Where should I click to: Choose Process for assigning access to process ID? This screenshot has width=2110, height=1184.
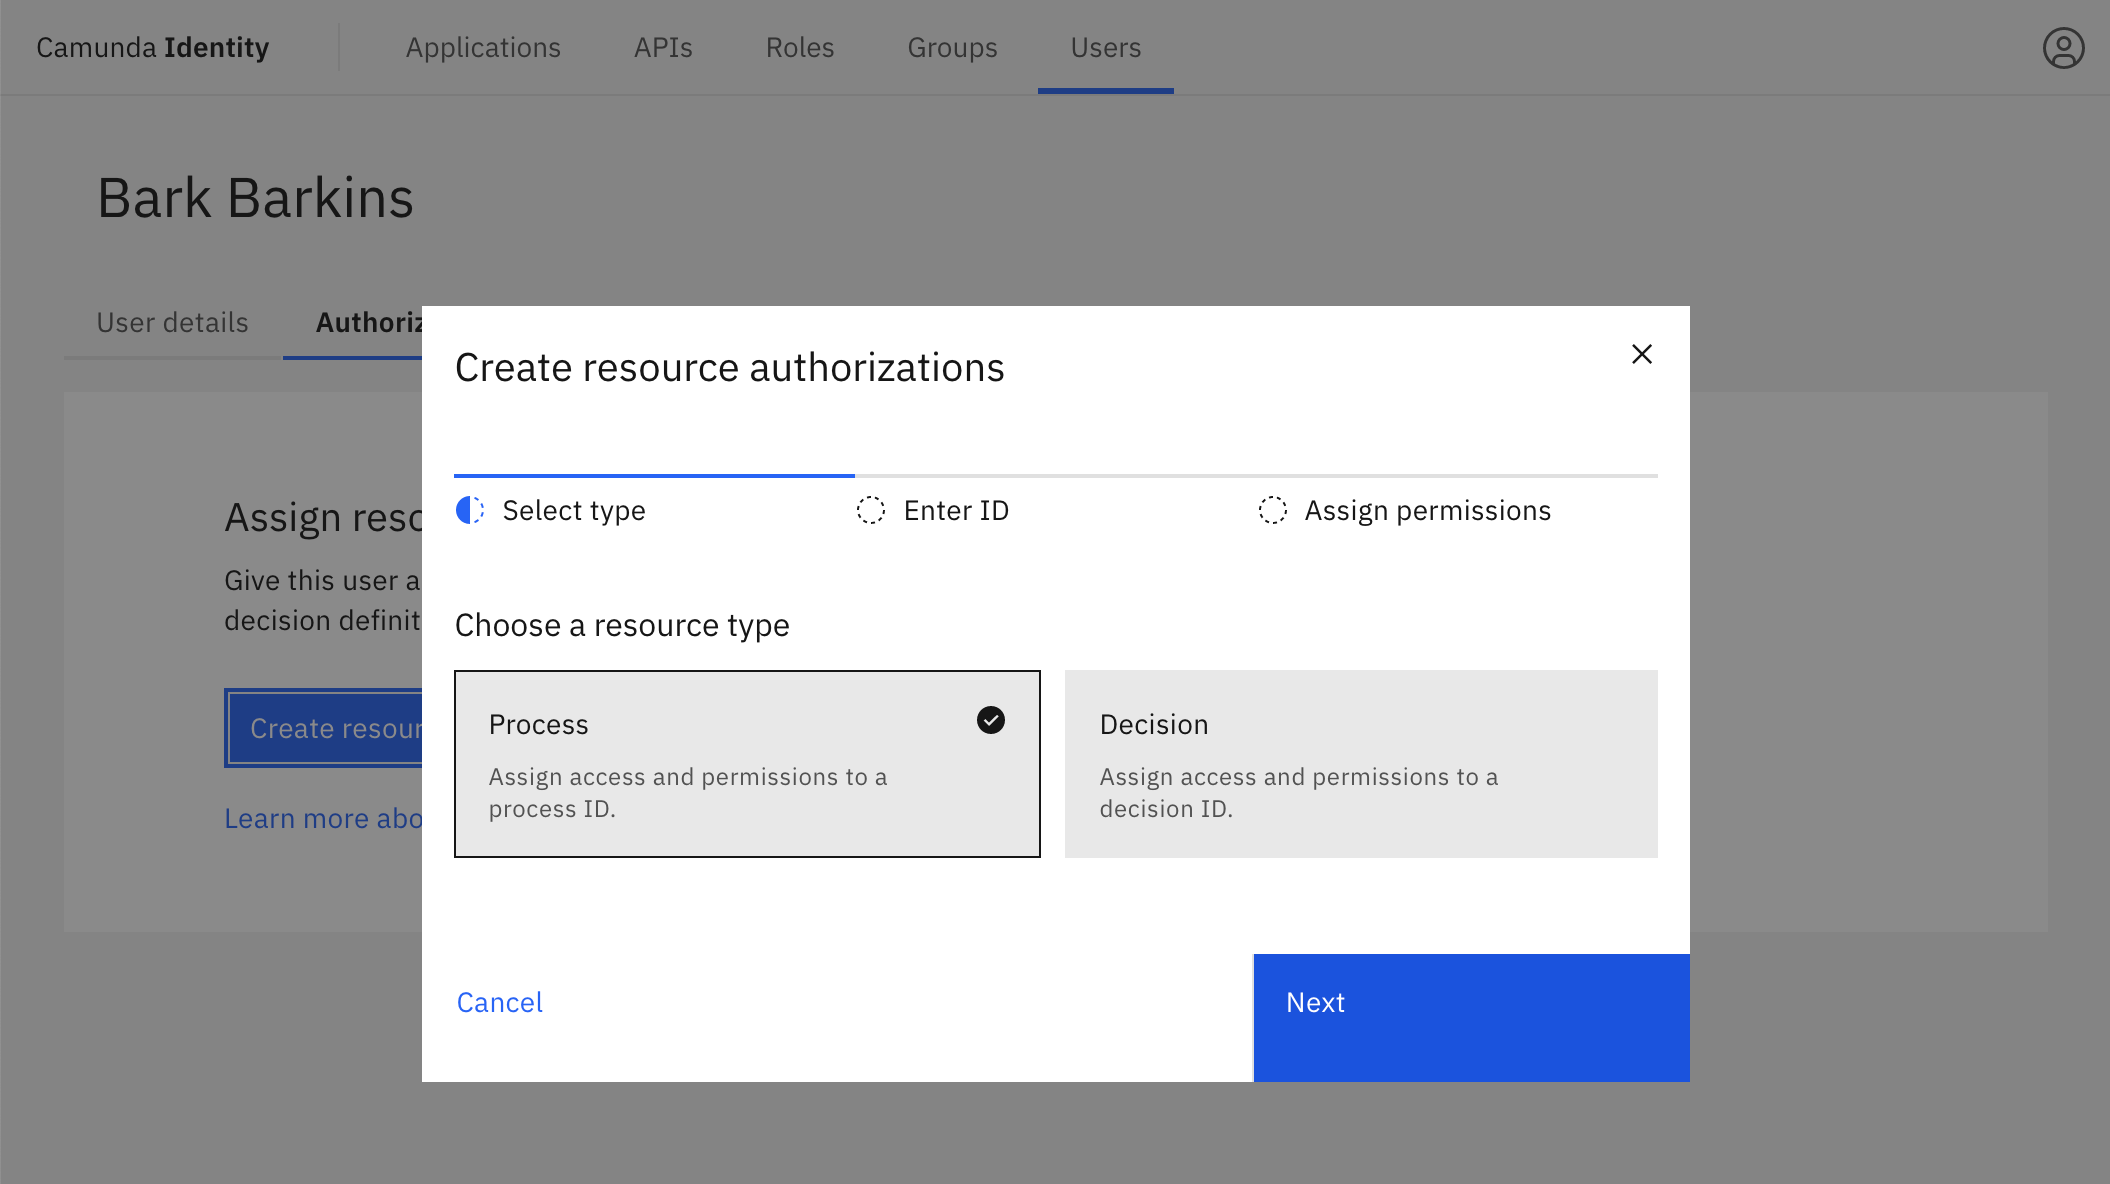tap(747, 763)
